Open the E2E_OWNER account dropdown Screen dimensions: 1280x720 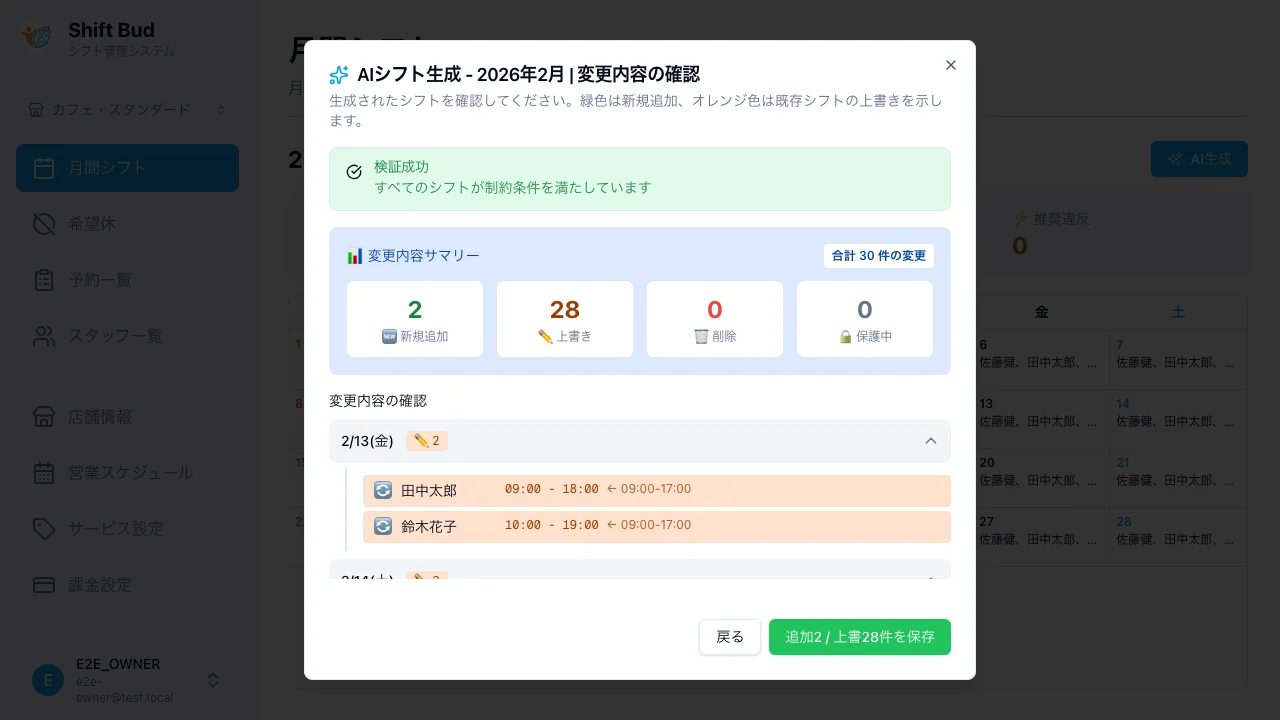(128, 680)
